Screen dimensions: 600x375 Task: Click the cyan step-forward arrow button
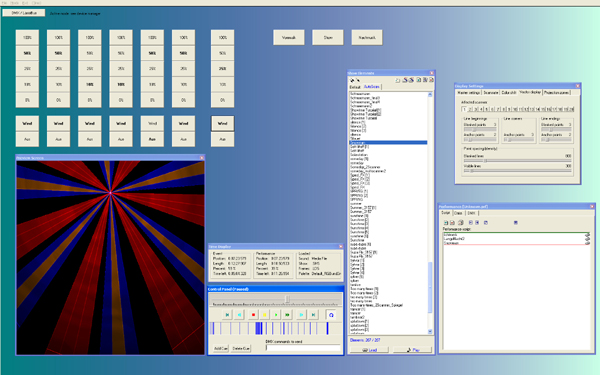point(301,315)
